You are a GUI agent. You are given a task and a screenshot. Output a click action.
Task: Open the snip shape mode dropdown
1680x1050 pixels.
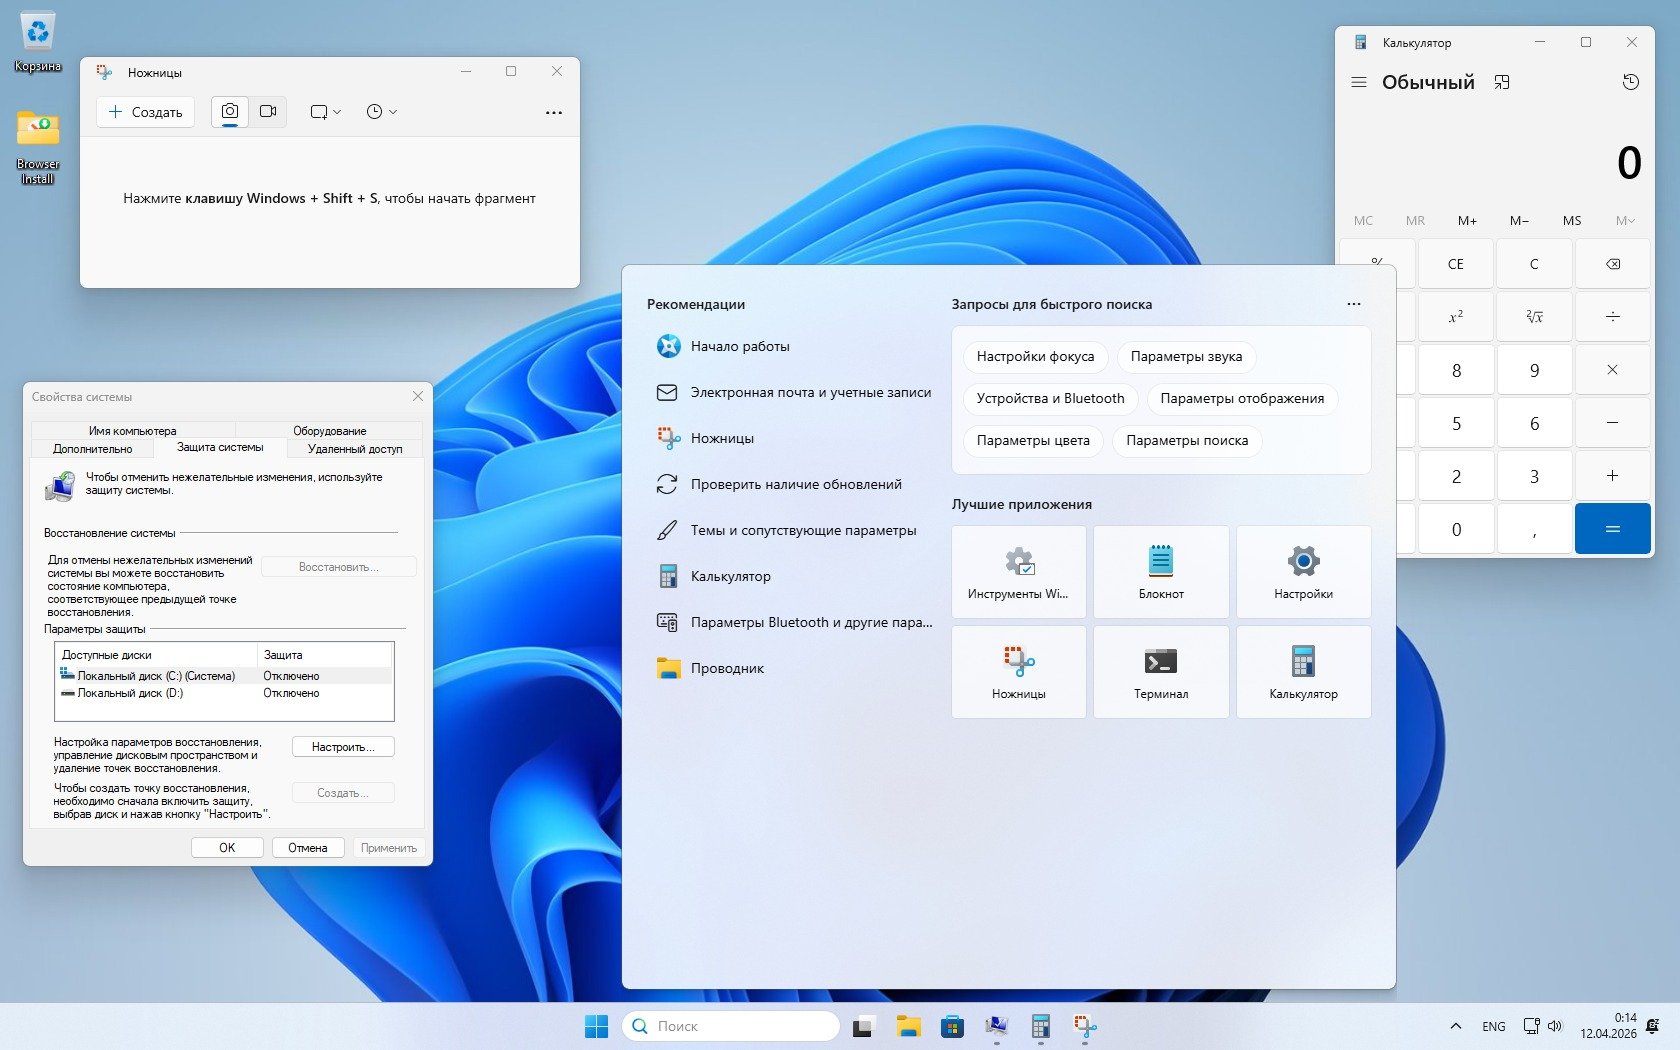[x=325, y=112]
